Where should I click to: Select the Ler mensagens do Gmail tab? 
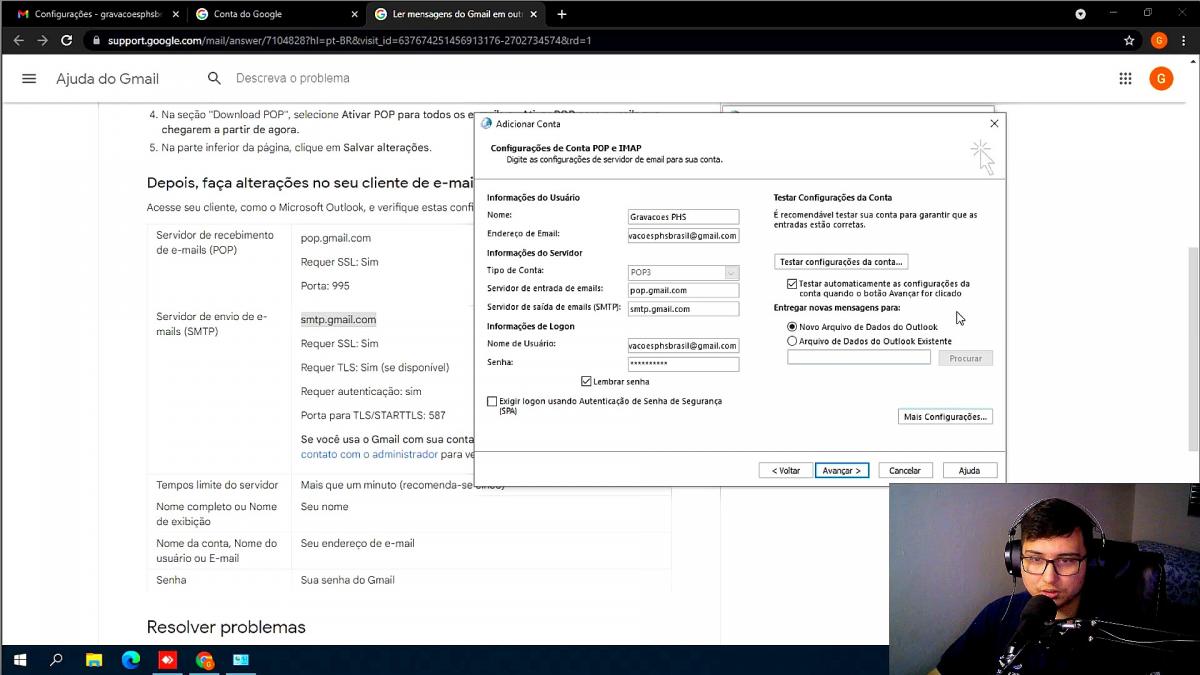pos(457,14)
